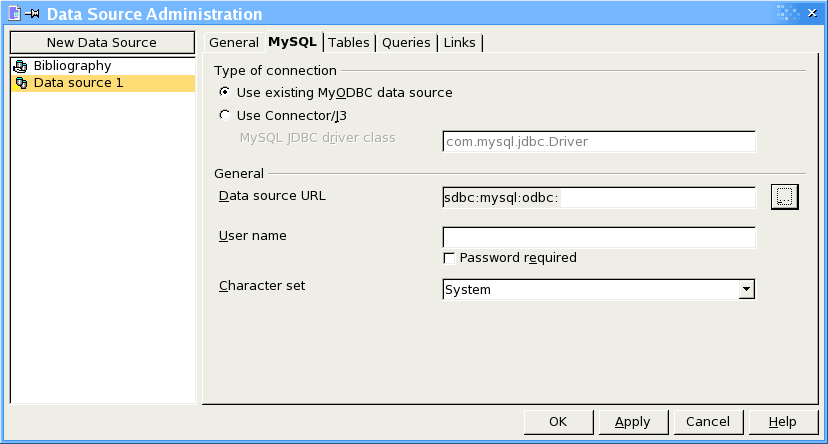
Task: Focus the User name input field
Action: [x=599, y=238]
